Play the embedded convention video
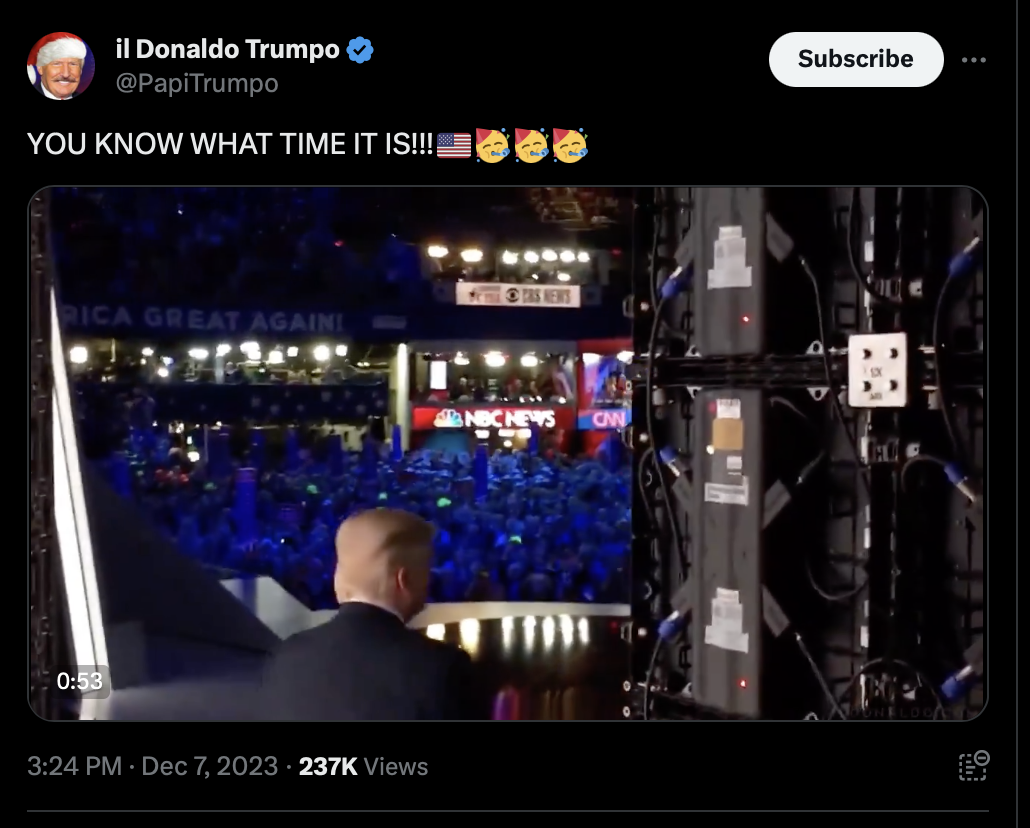The width and height of the screenshot is (1030, 828). point(508,453)
